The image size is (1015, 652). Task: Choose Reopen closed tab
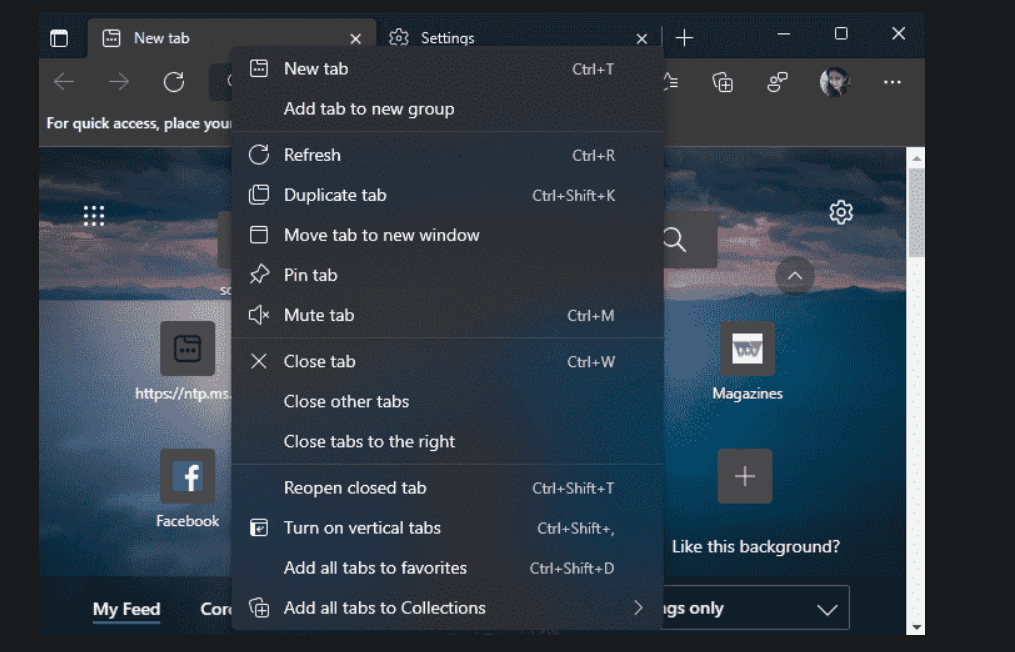(448, 488)
